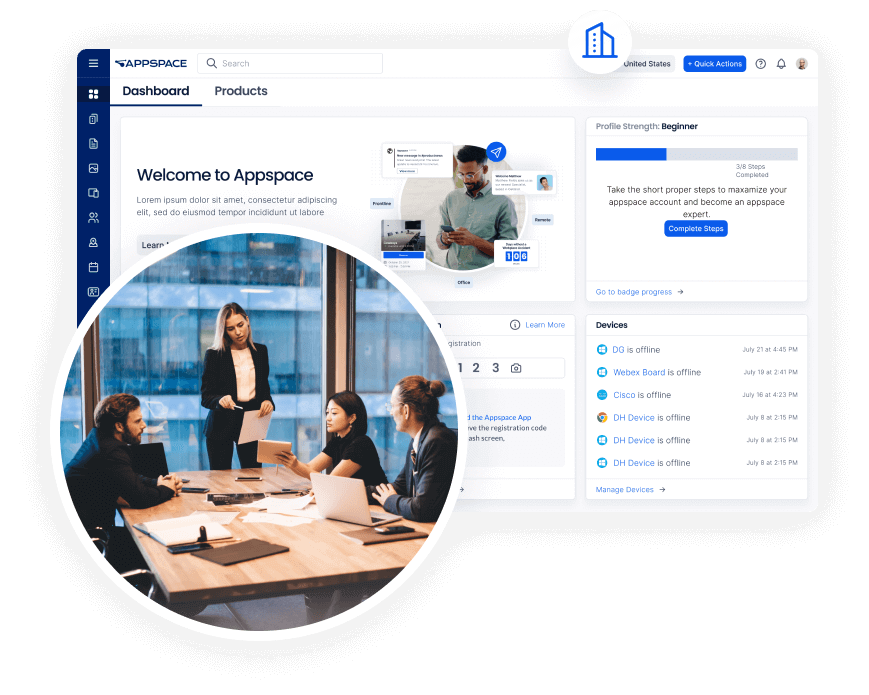Image resolution: width=869 pixels, height=695 pixels.
Task: Switch to the Dashboard tab
Action: pyautogui.click(x=156, y=91)
